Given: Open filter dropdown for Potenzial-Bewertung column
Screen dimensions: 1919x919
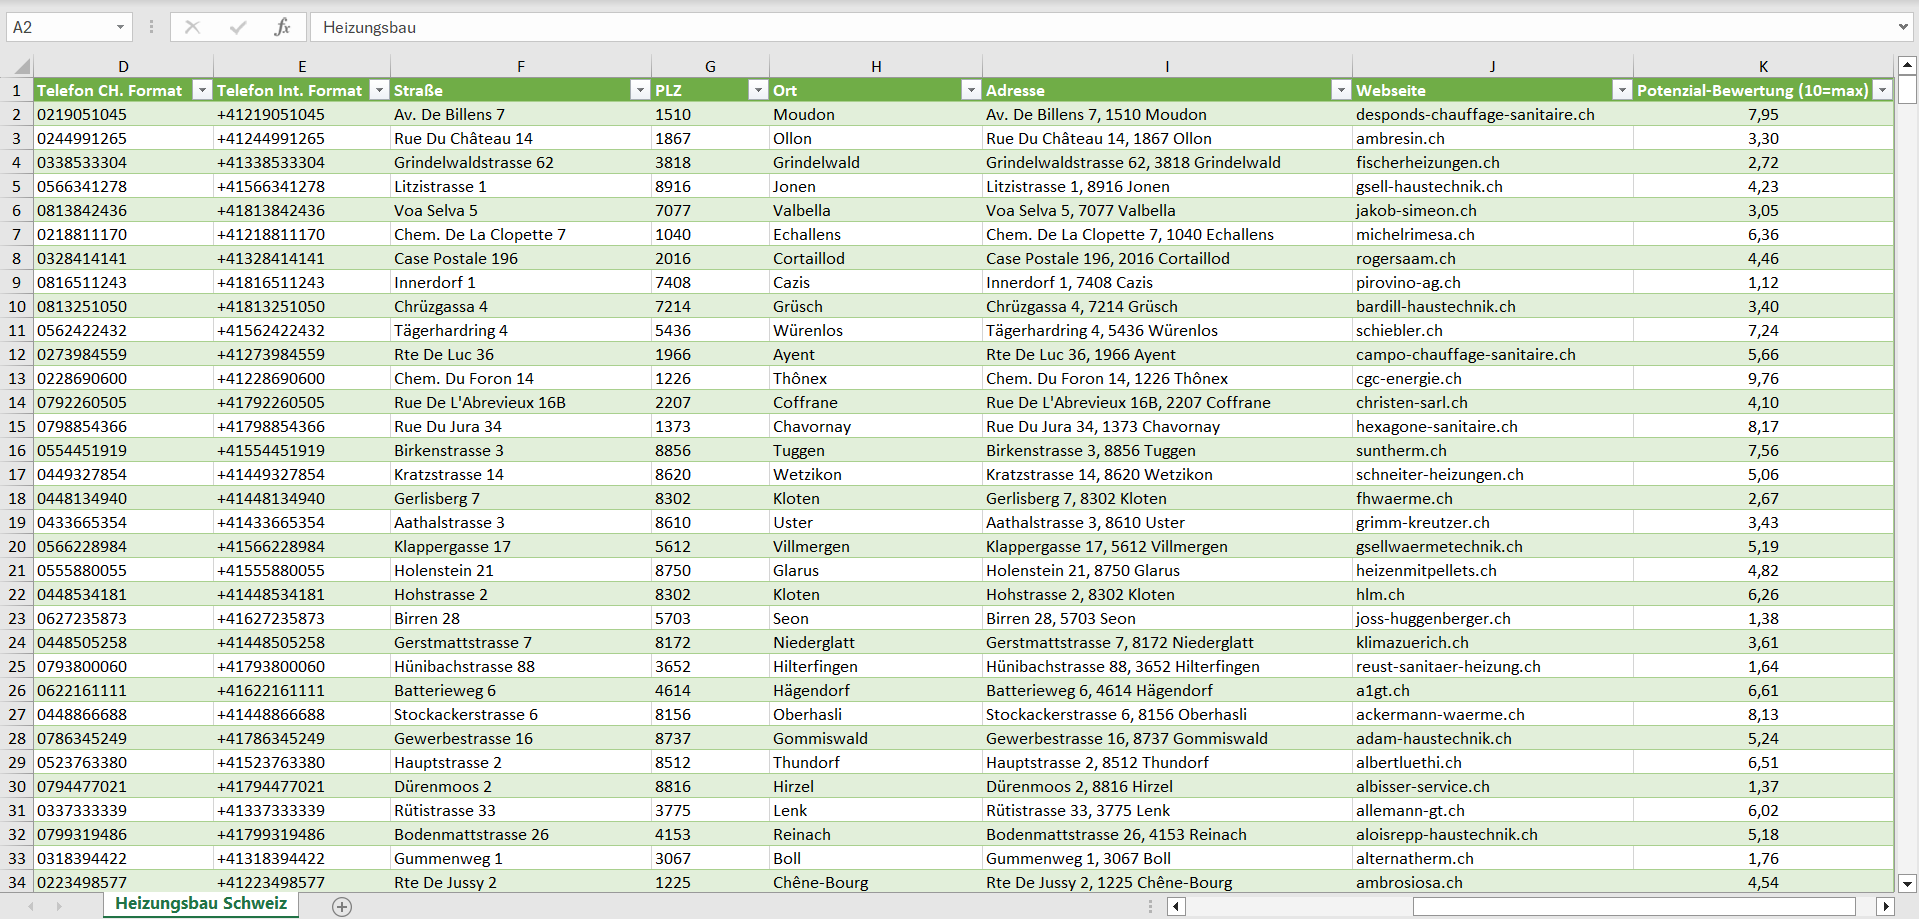Looking at the screenshot, I should (1882, 90).
